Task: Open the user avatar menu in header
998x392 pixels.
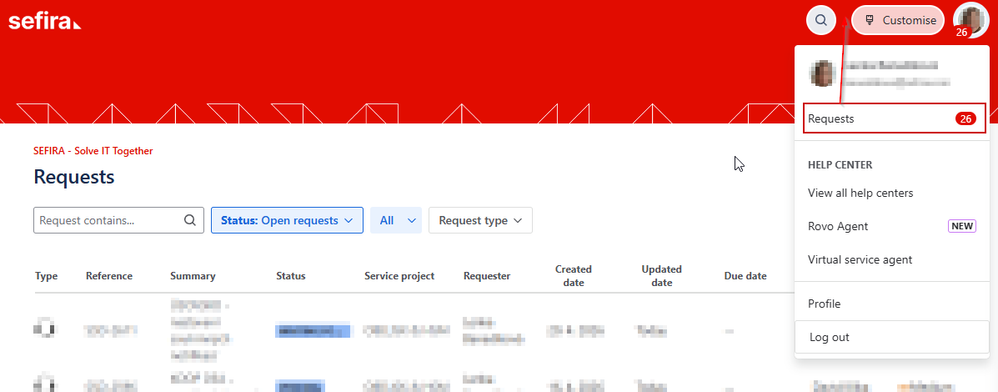Action: (971, 20)
